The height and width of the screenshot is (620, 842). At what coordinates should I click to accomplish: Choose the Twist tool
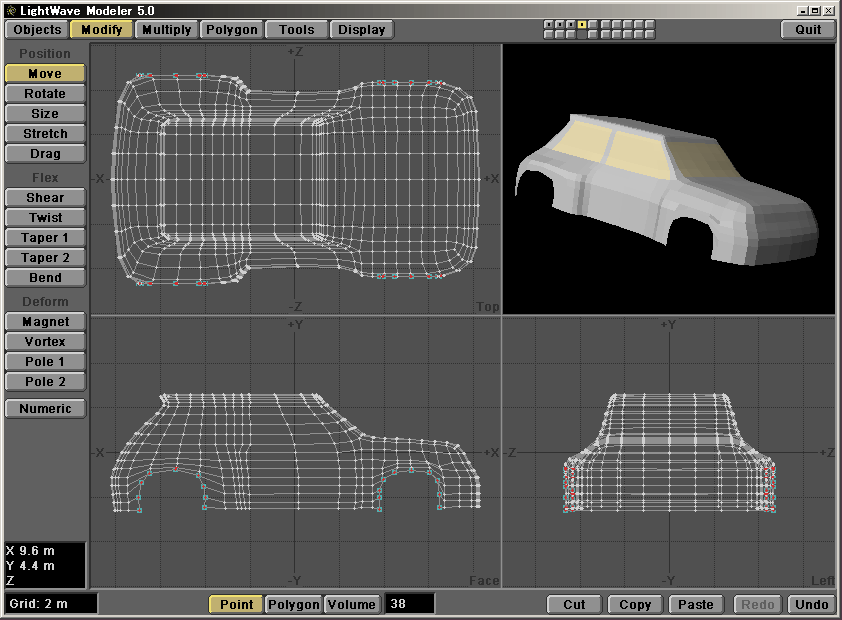tap(45, 218)
